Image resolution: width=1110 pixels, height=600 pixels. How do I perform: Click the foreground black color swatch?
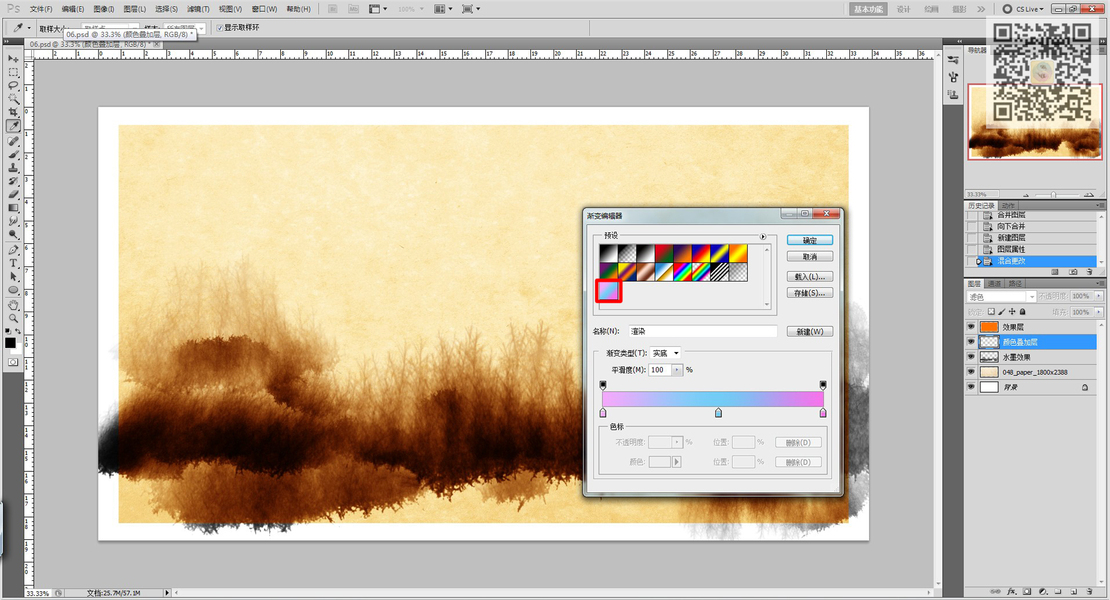tap(10, 342)
